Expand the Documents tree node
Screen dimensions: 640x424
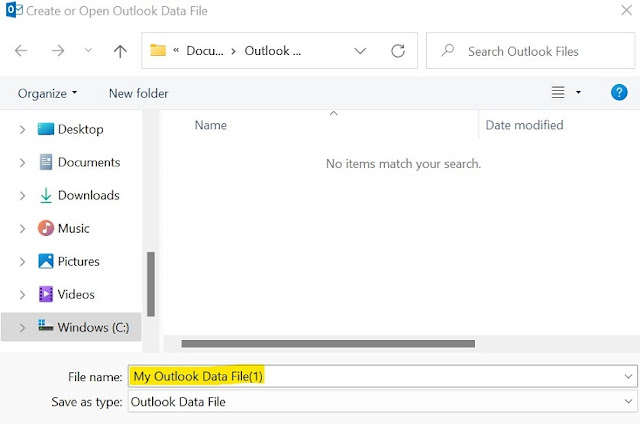(22, 163)
